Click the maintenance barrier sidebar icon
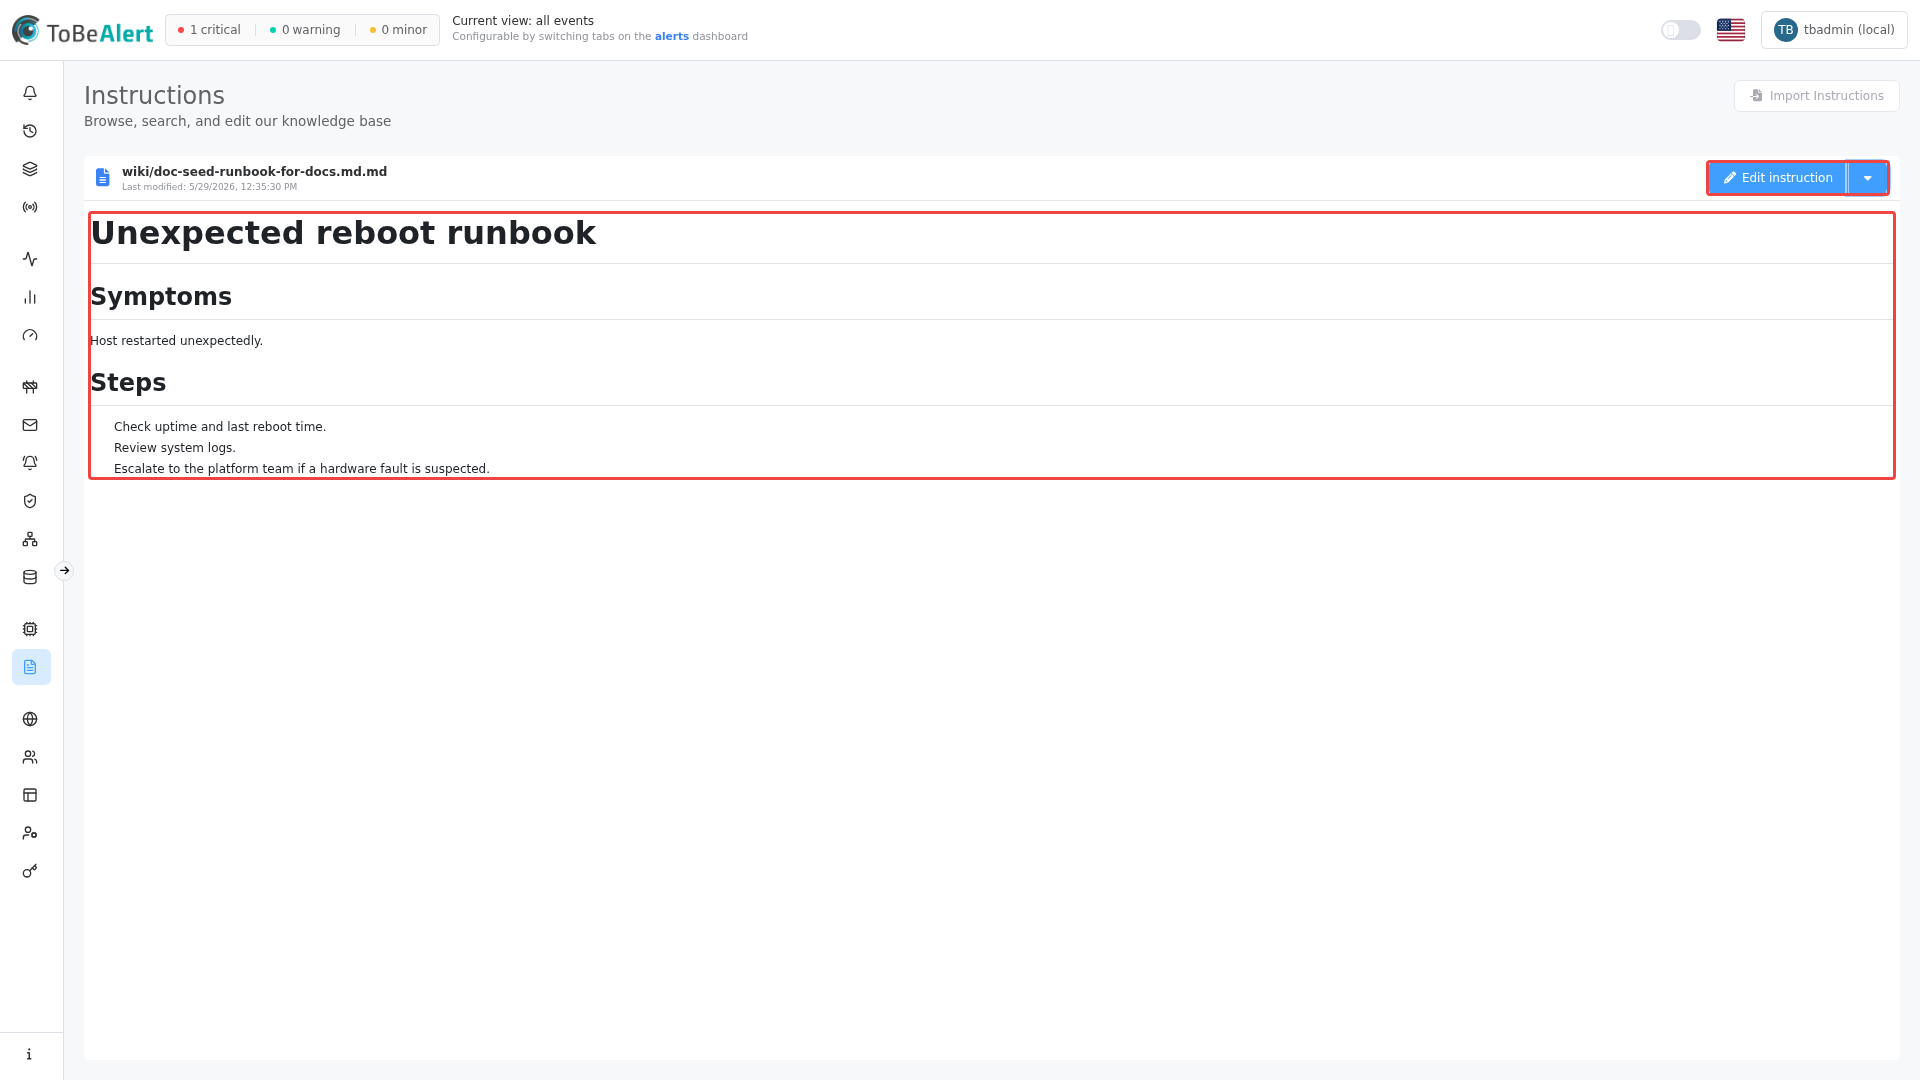This screenshot has height=1080, width=1920. point(30,387)
